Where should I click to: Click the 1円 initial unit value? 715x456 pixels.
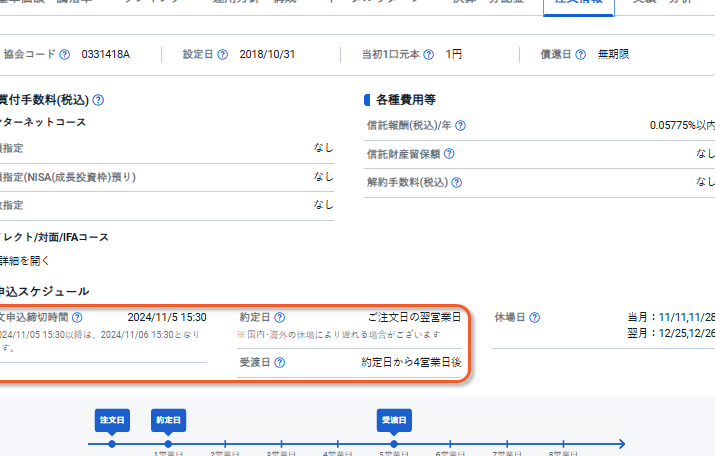[454, 54]
